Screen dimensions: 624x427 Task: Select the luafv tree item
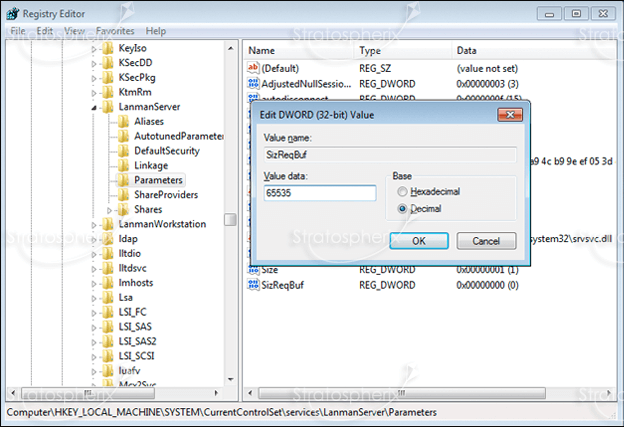tap(129, 371)
